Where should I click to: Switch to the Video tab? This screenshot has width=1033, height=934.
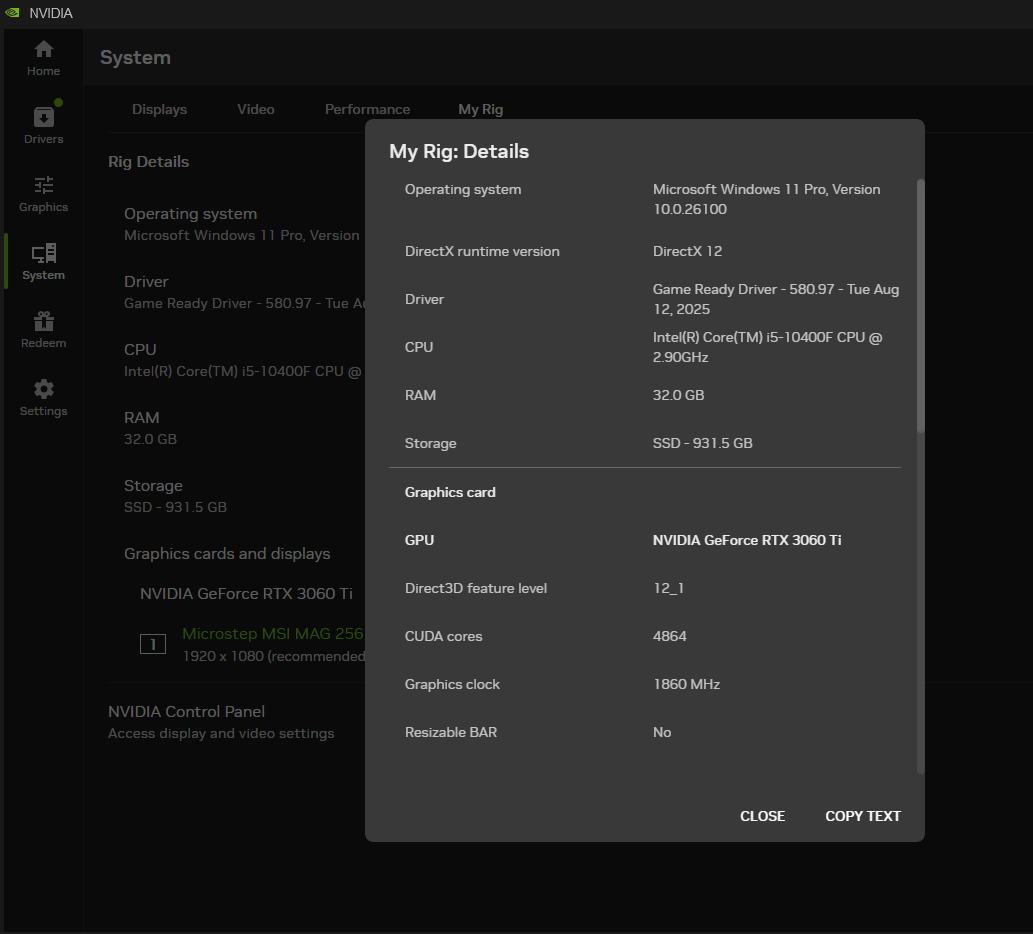[255, 109]
